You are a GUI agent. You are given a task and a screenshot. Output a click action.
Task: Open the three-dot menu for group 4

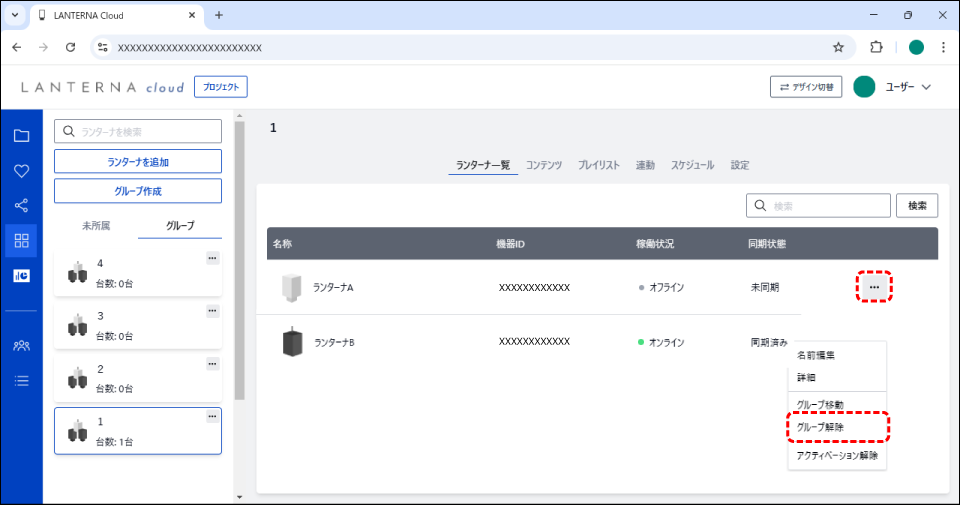coord(212,258)
